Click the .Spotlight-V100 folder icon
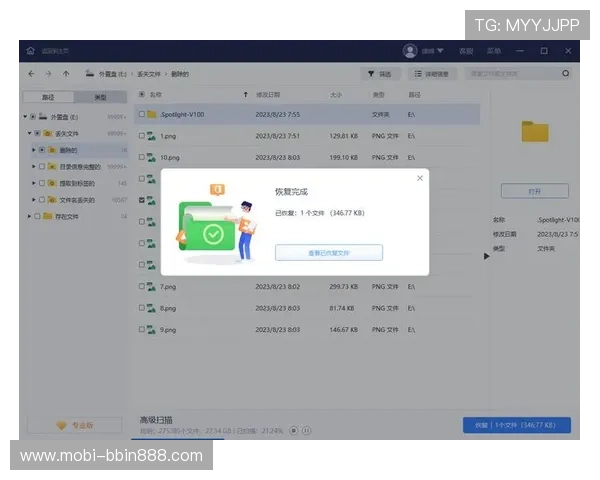This screenshot has width=600, height=480. (152, 114)
